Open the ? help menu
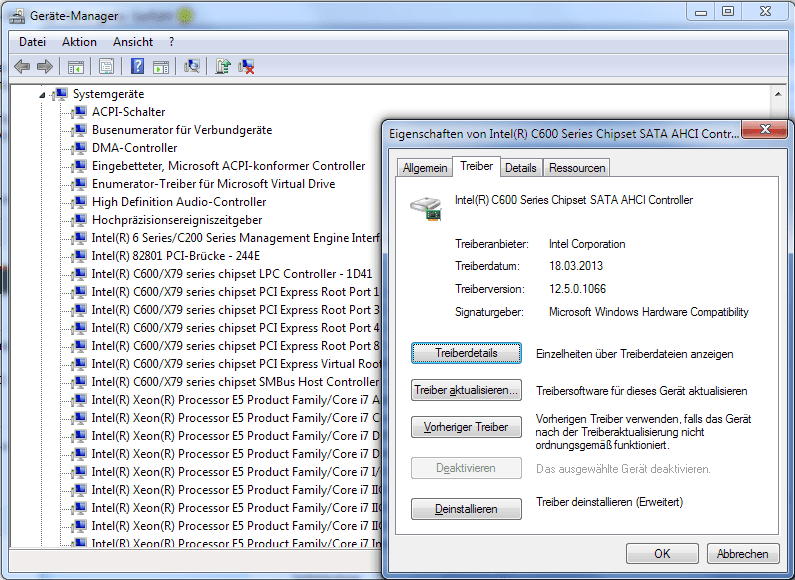The image size is (795, 580). click(x=171, y=42)
